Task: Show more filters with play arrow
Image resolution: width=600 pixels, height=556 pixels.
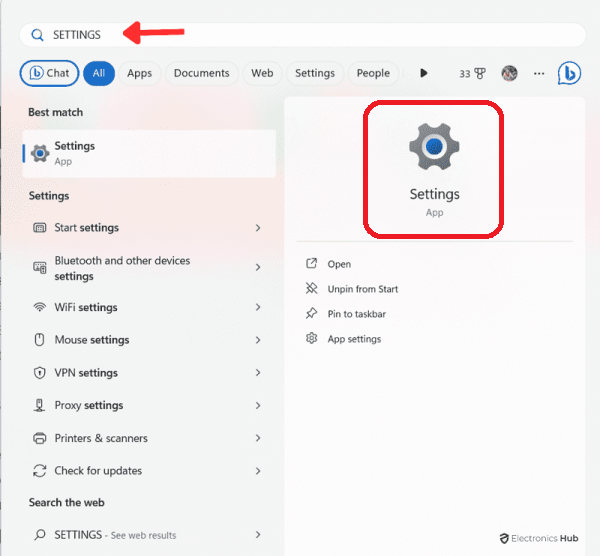Action: pyautogui.click(x=423, y=73)
